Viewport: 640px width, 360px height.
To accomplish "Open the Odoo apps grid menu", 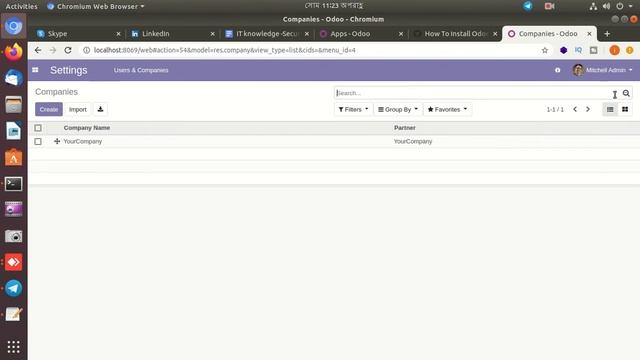I will pyautogui.click(x=35, y=70).
